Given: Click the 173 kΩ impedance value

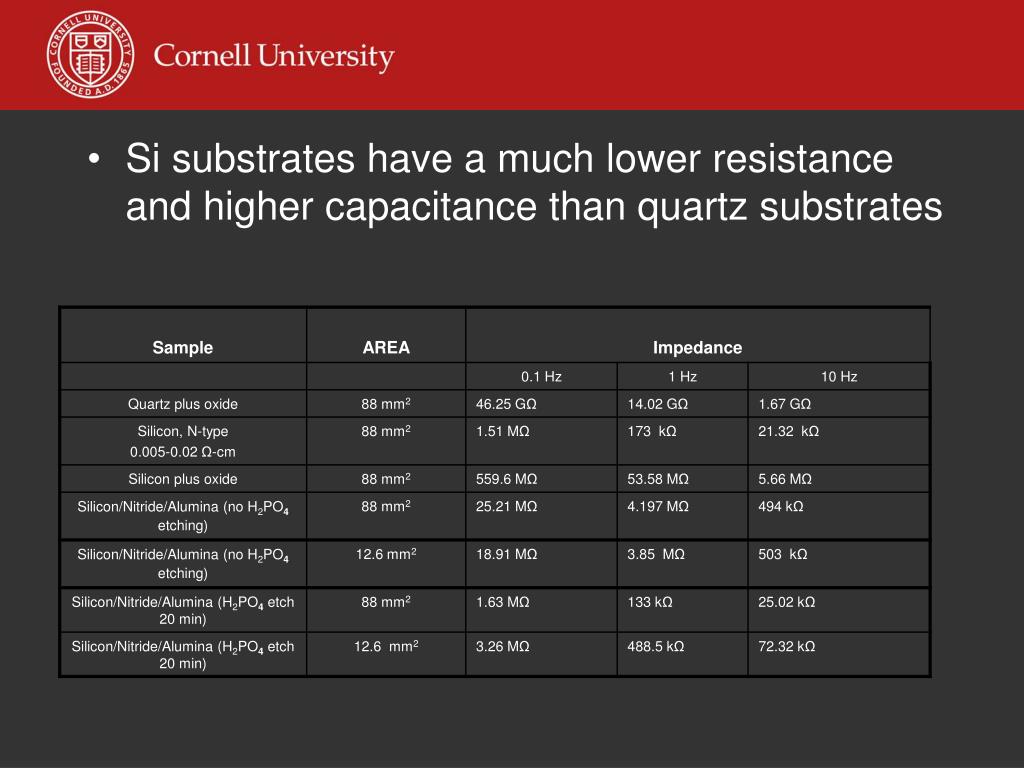Looking at the screenshot, I should pos(652,432).
